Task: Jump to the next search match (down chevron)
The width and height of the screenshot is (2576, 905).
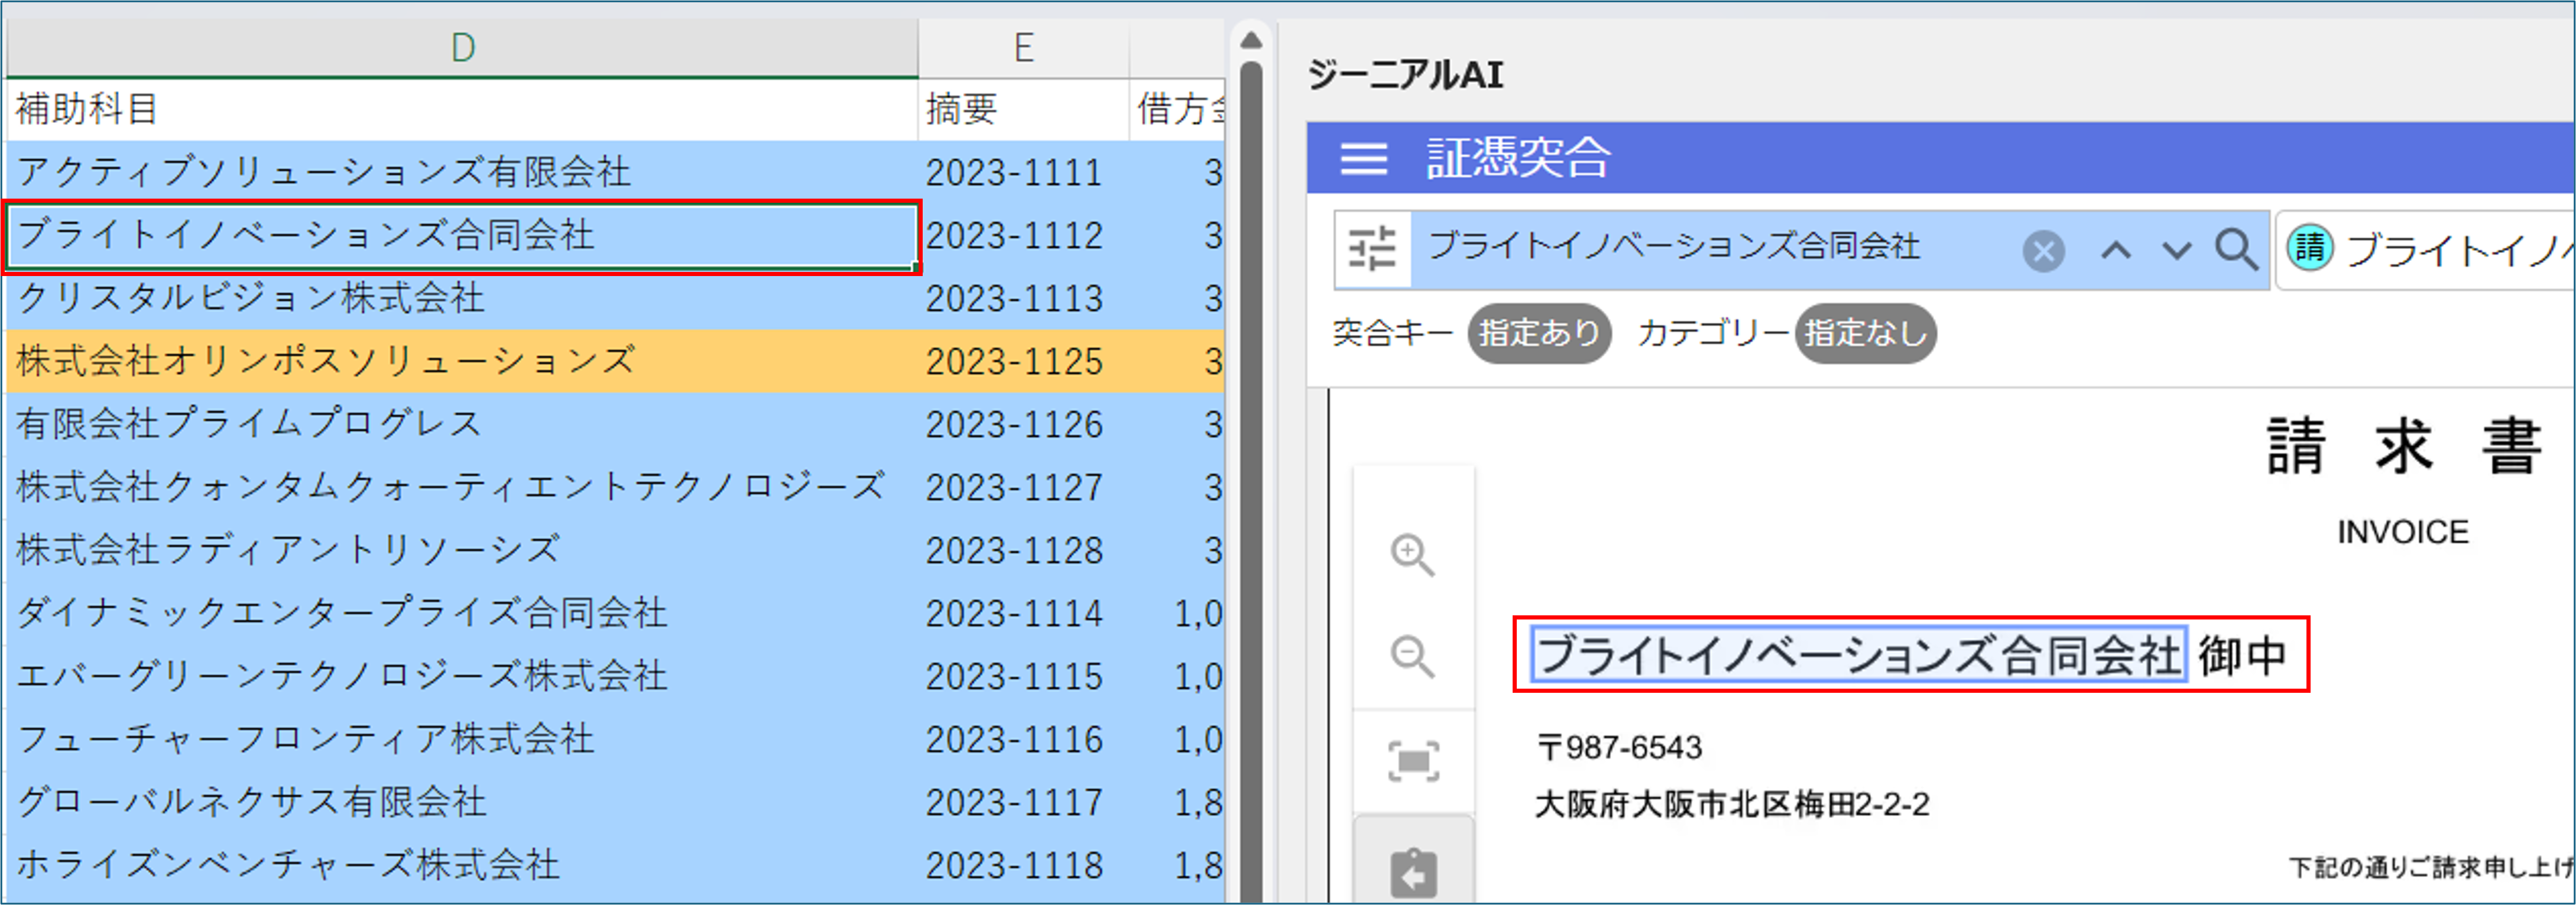Action: pos(2176,250)
